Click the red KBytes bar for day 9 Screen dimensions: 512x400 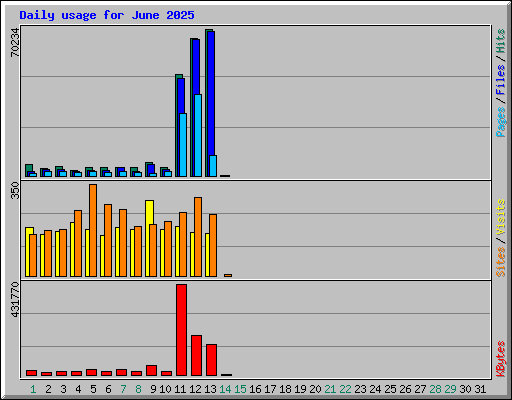click(151, 370)
